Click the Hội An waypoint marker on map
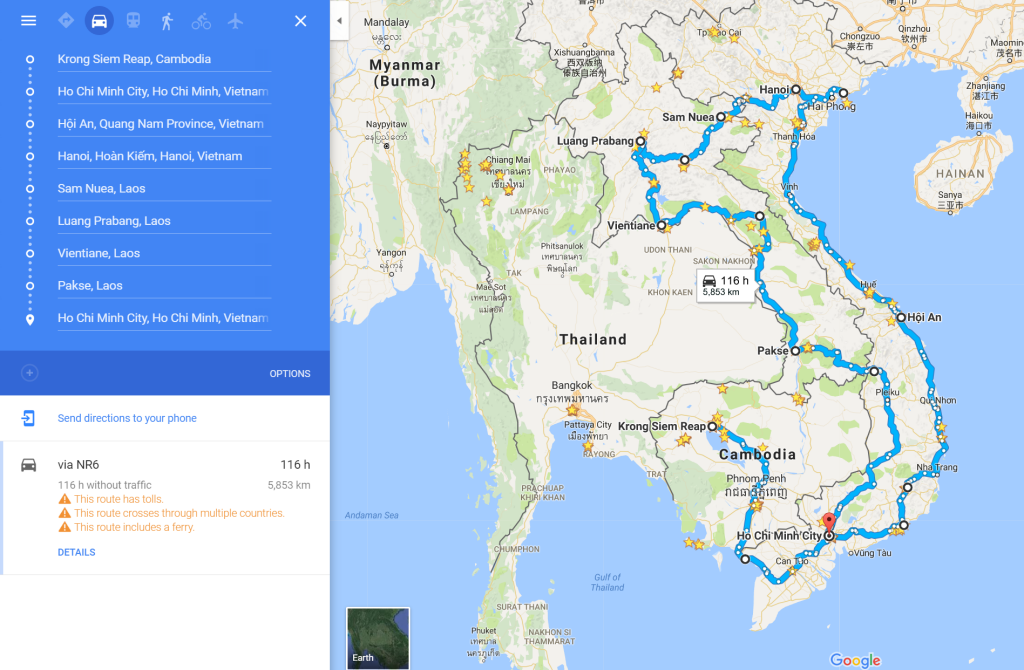The width and height of the screenshot is (1024, 670). (x=901, y=317)
